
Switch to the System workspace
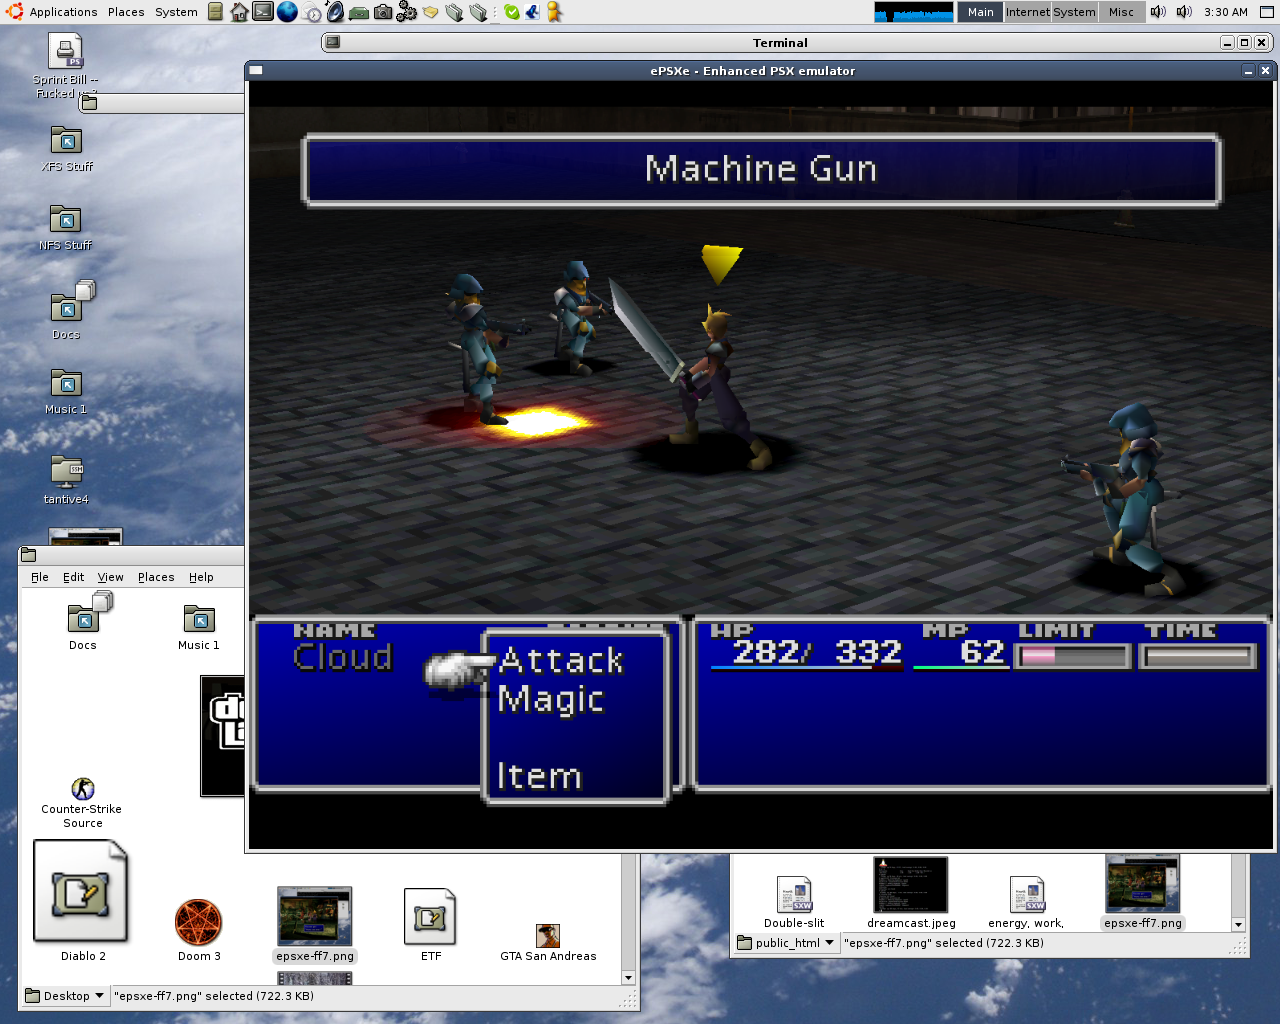tap(1074, 12)
